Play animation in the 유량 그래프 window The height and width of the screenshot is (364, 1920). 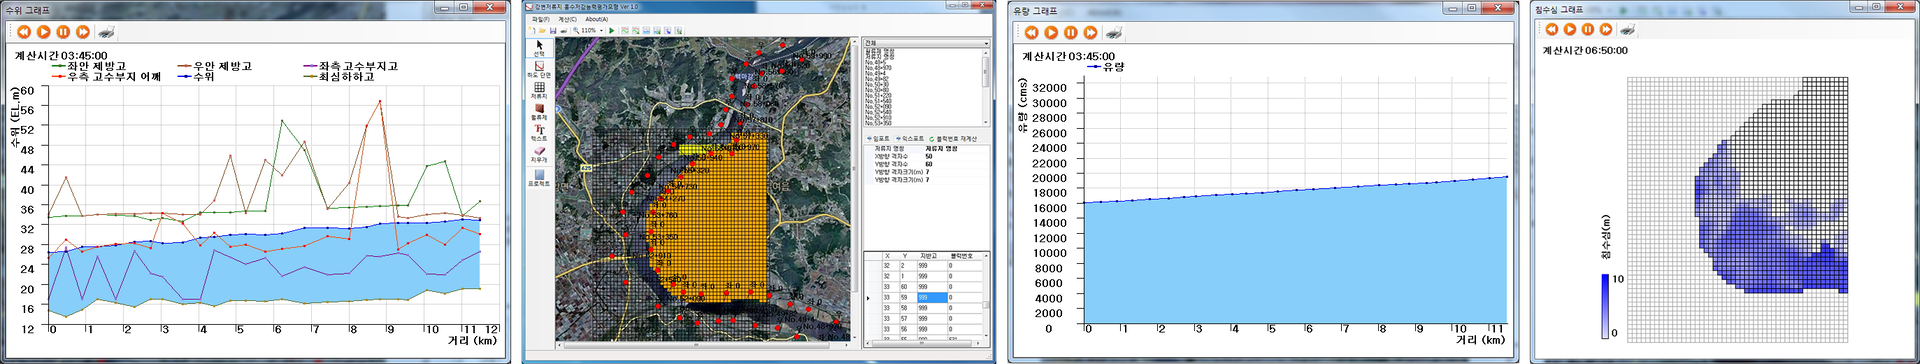click(1051, 32)
